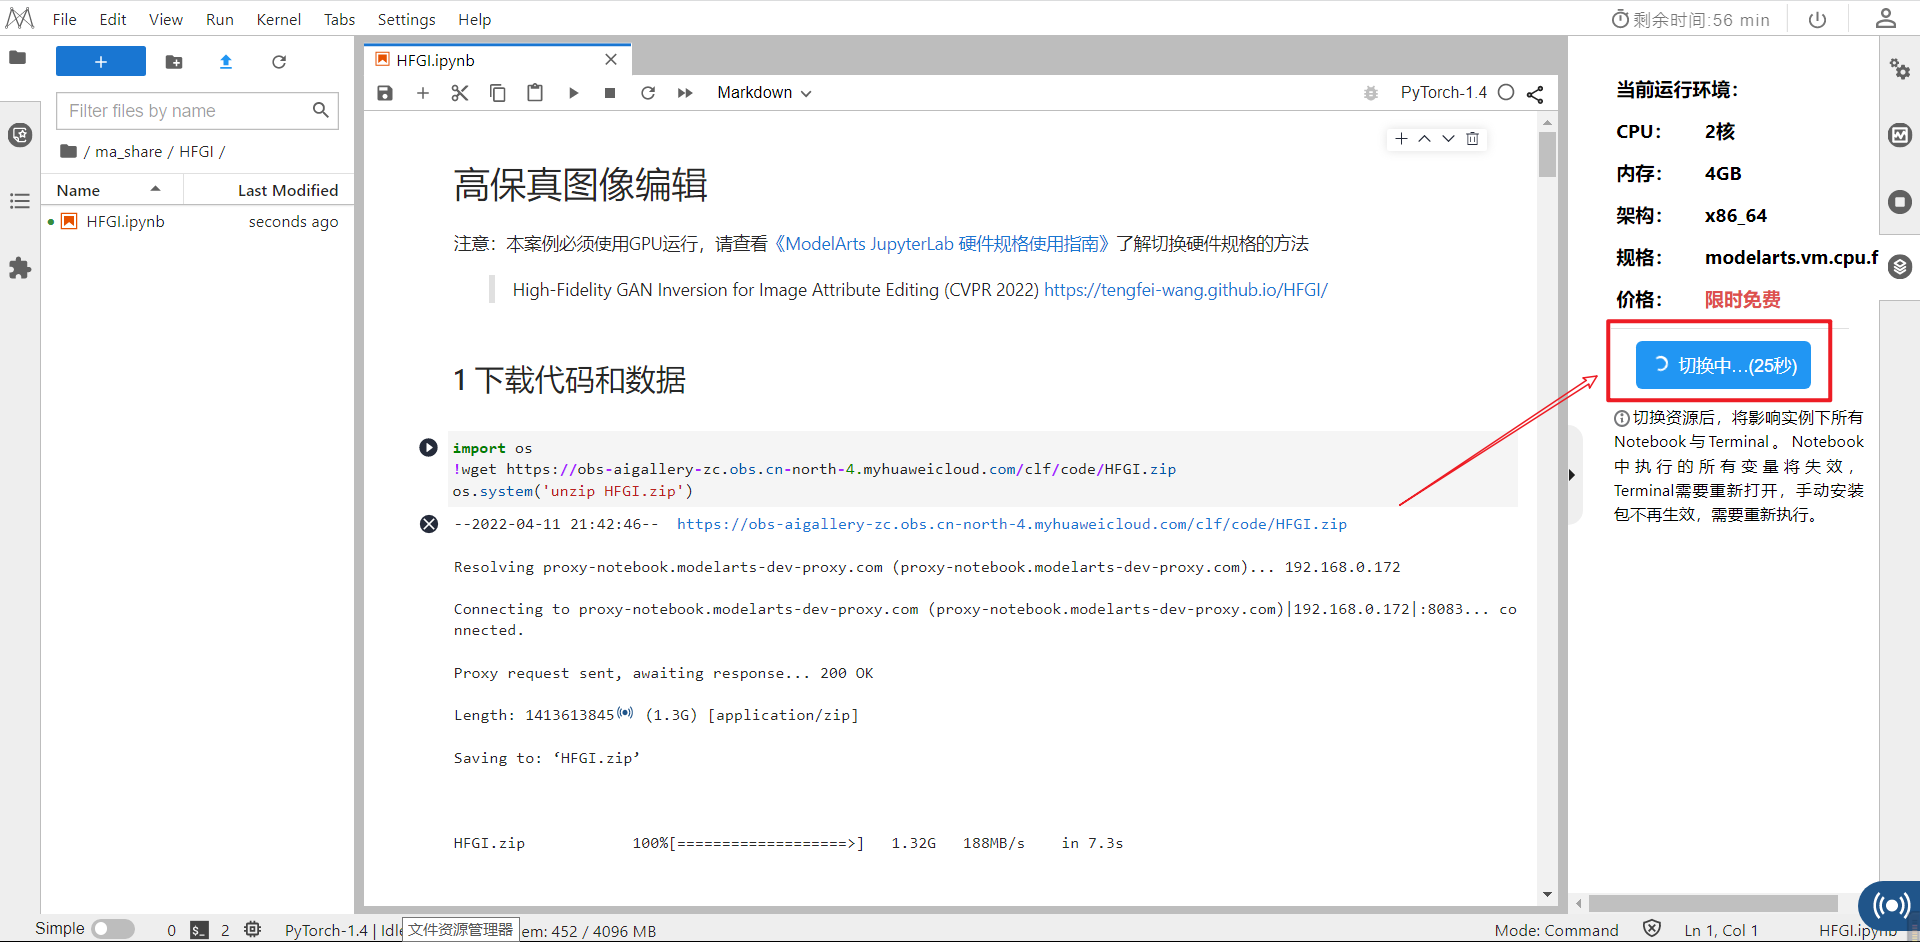Save the notebook
1920x942 pixels.
385,93
